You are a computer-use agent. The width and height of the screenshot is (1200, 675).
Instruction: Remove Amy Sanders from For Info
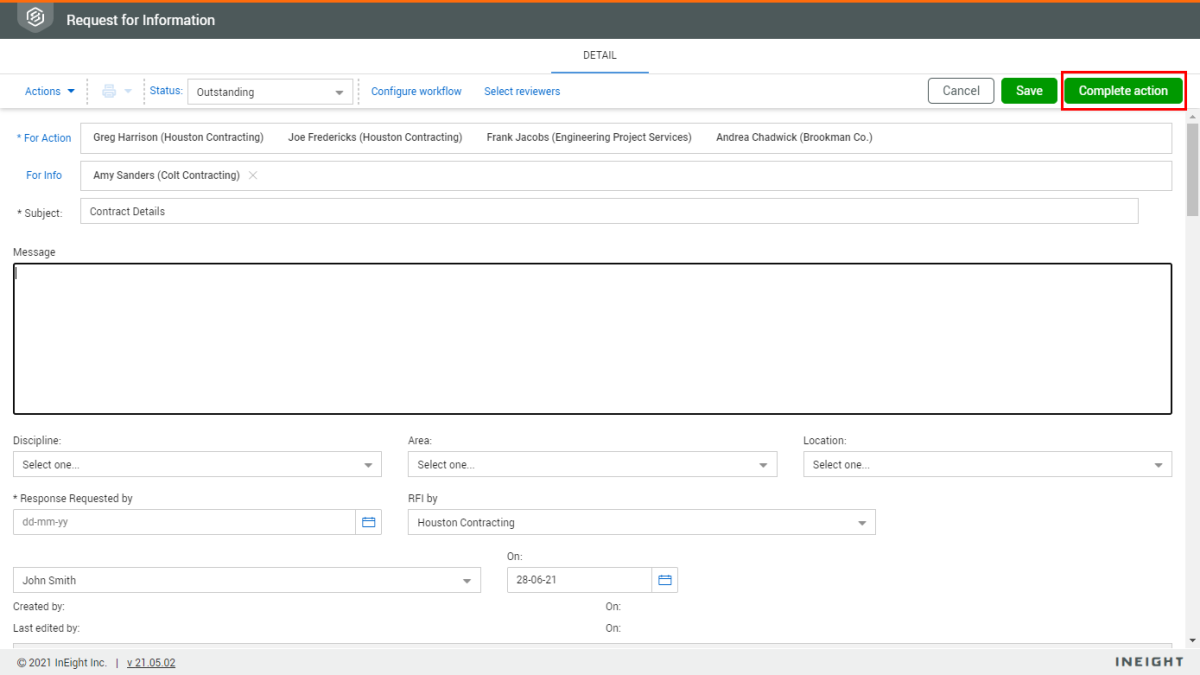click(253, 175)
